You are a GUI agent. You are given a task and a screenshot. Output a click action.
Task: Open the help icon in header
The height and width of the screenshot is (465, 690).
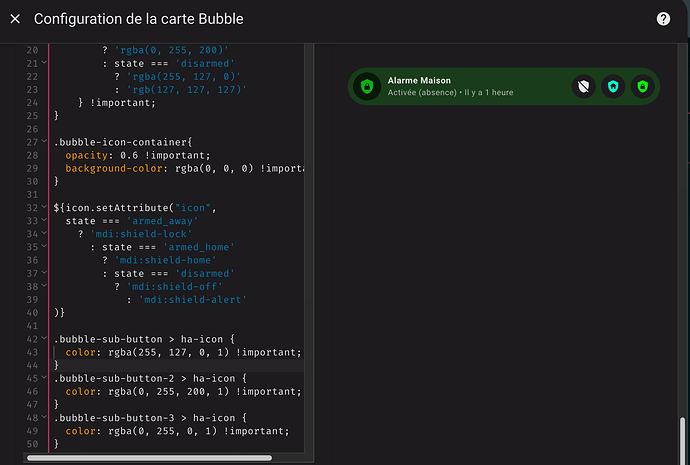(663, 19)
